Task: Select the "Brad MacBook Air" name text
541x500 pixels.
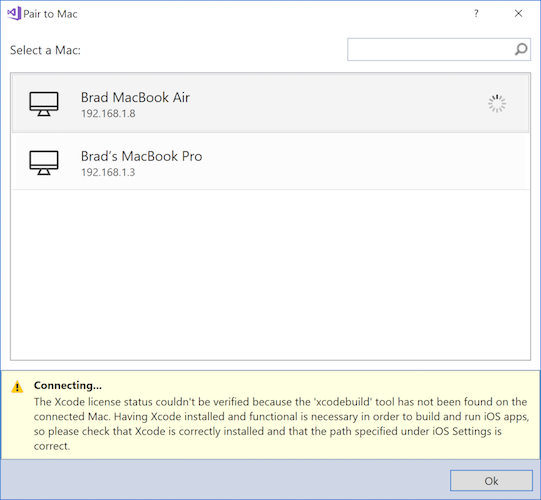Action: click(135, 97)
